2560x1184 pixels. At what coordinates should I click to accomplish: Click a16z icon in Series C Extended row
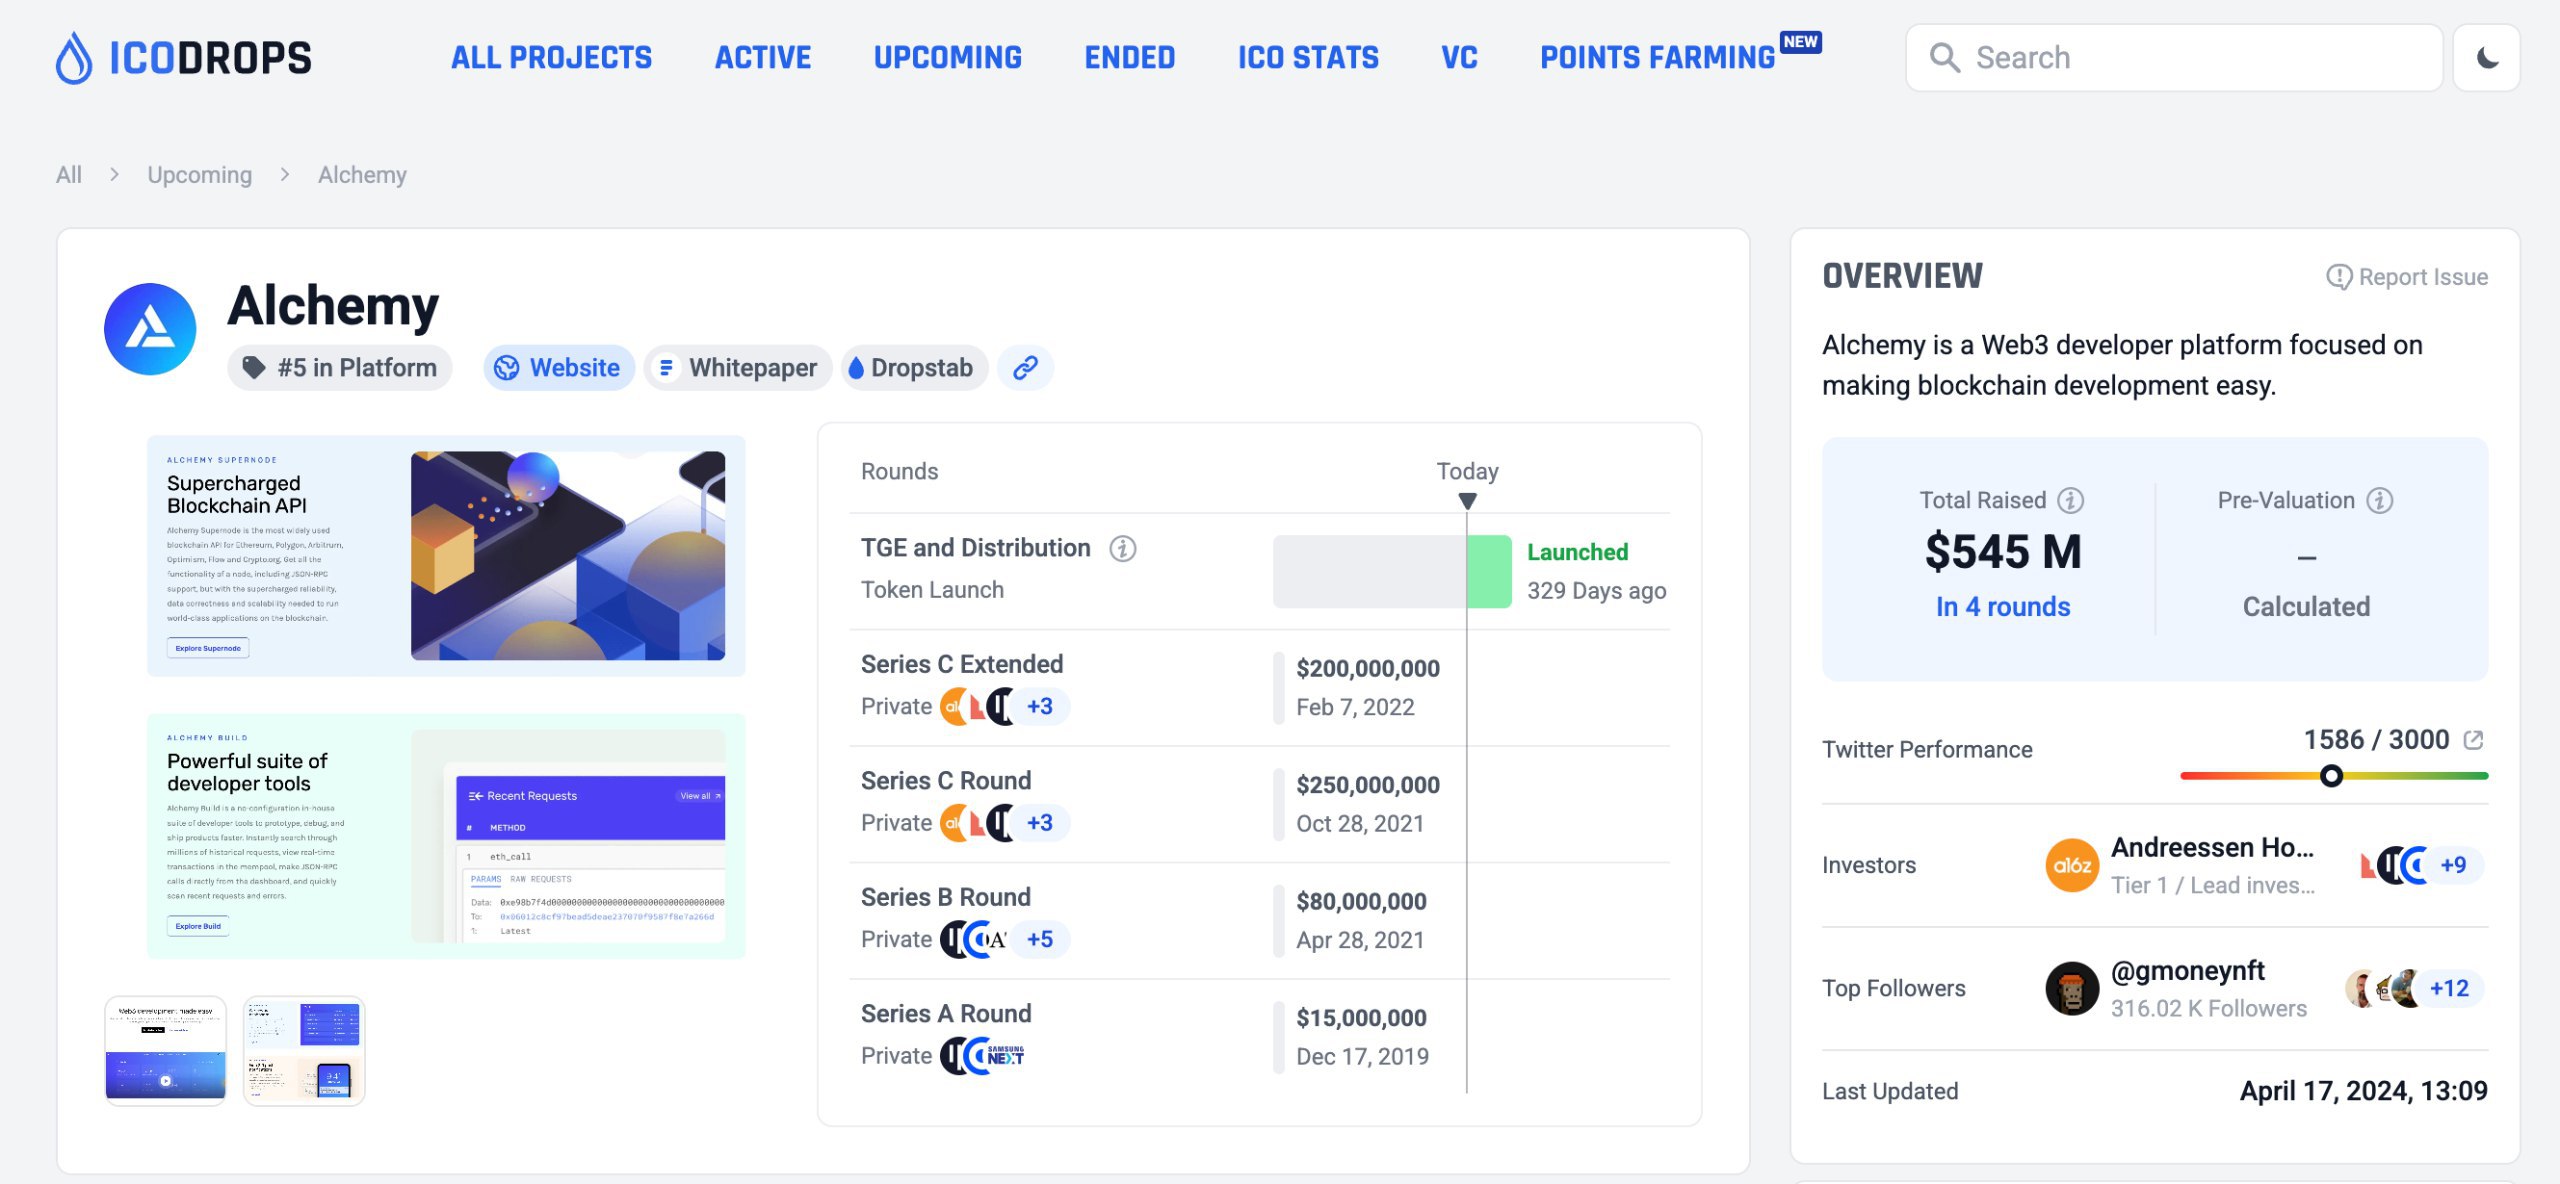(x=953, y=707)
